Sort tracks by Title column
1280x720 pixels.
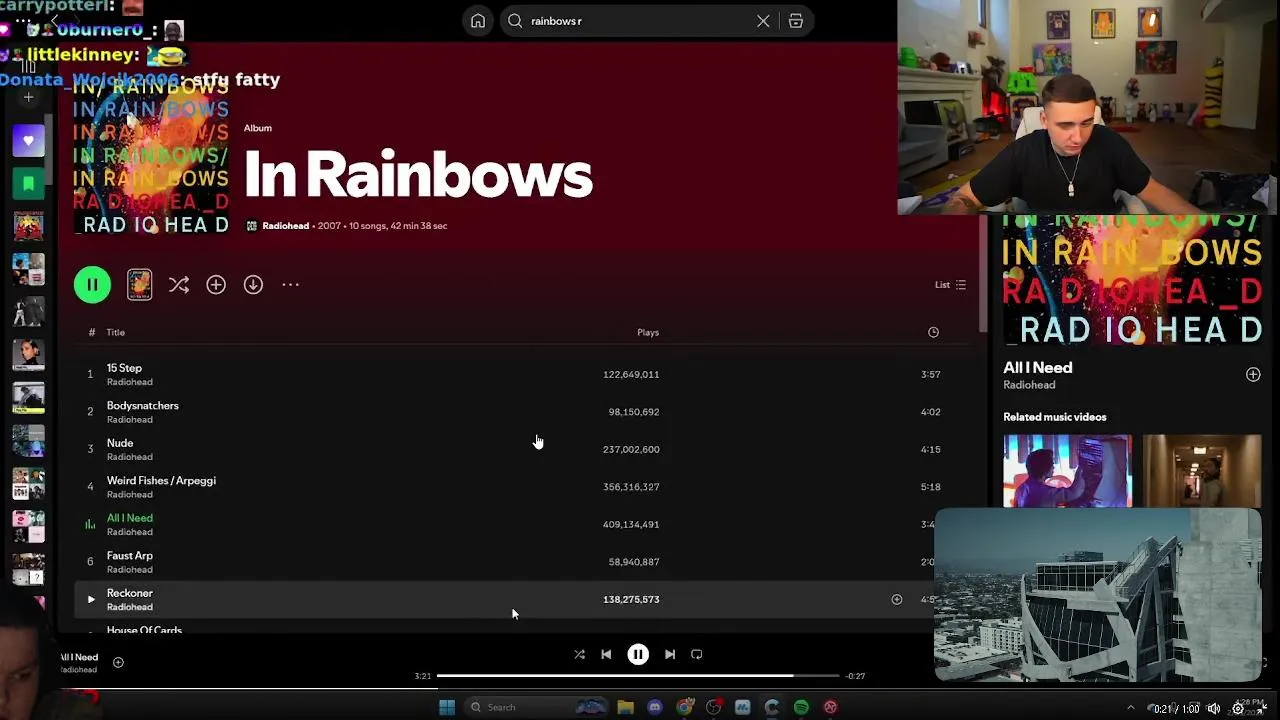116,332
